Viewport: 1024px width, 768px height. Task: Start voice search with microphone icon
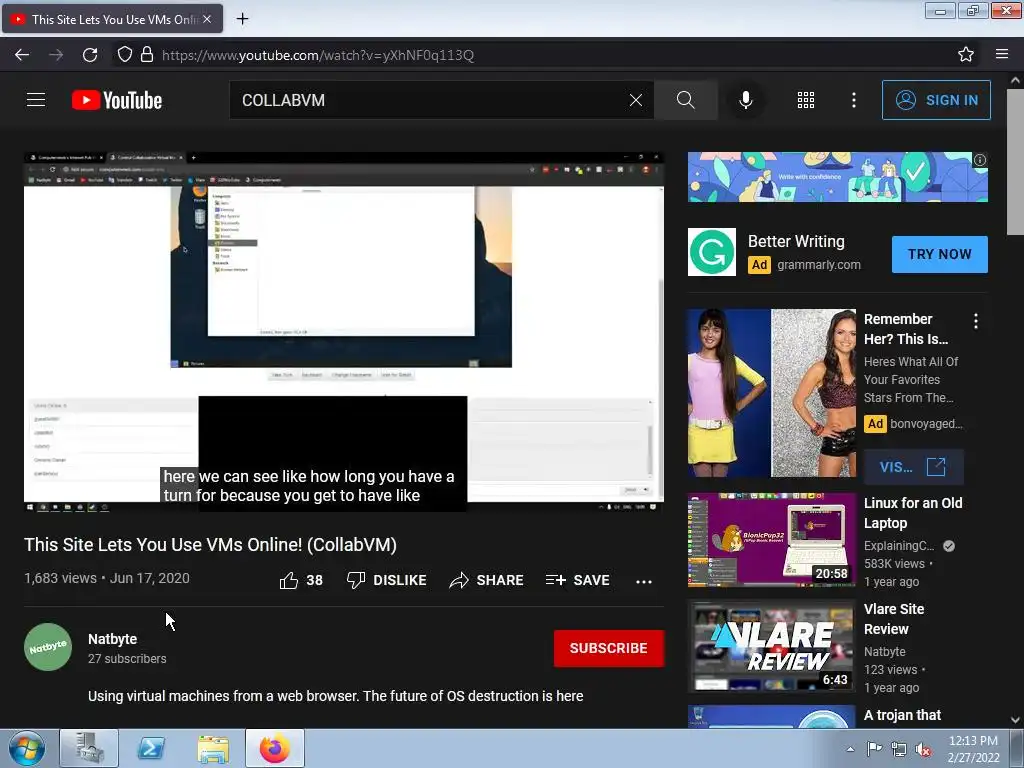745,100
